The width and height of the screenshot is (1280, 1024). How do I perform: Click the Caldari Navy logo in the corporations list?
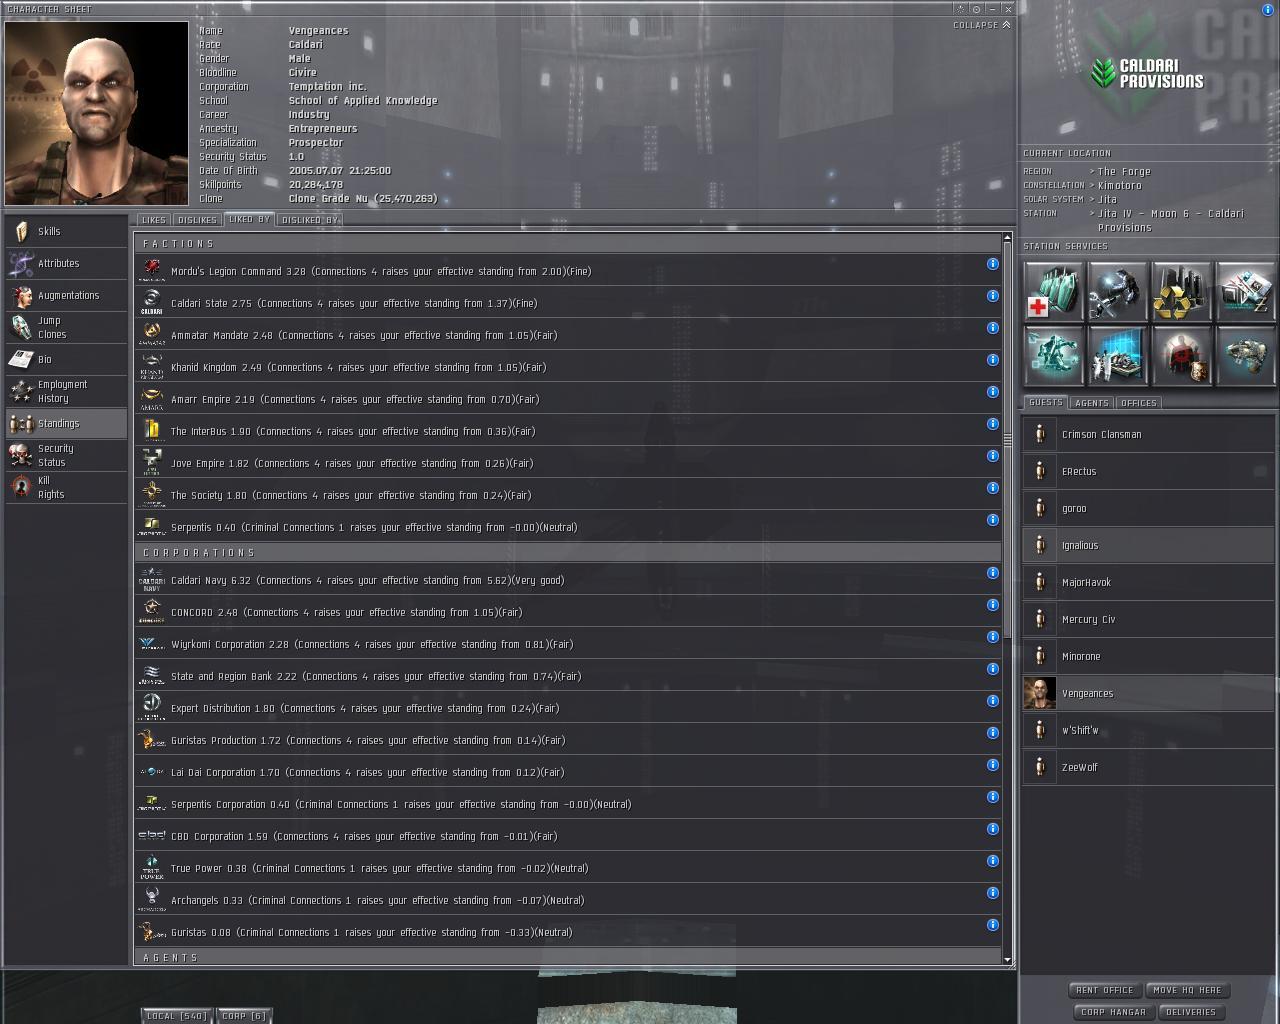[x=151, y=580]
